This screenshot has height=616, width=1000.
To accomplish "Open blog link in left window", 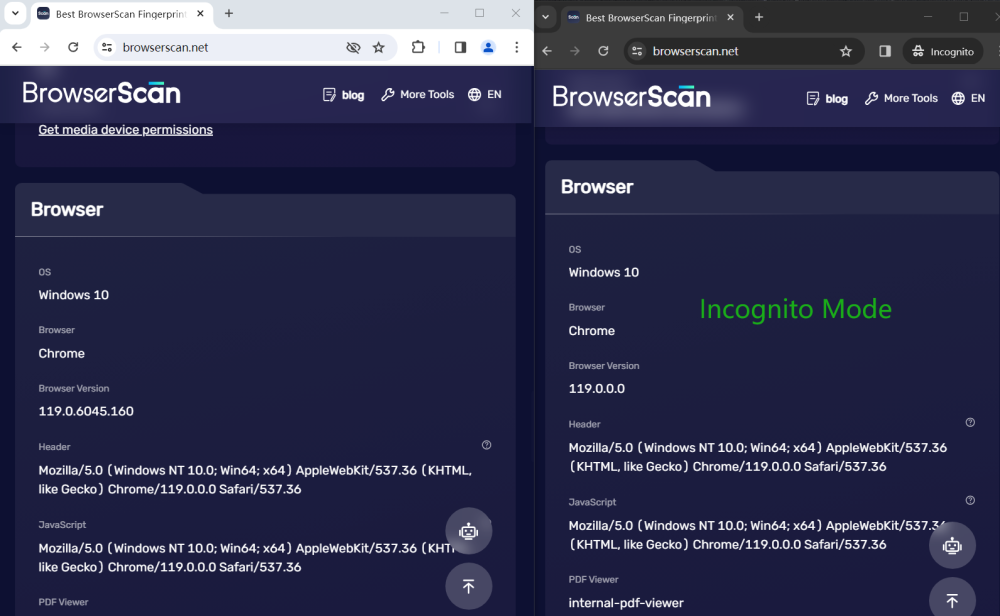I will click(x=344, y=95).
